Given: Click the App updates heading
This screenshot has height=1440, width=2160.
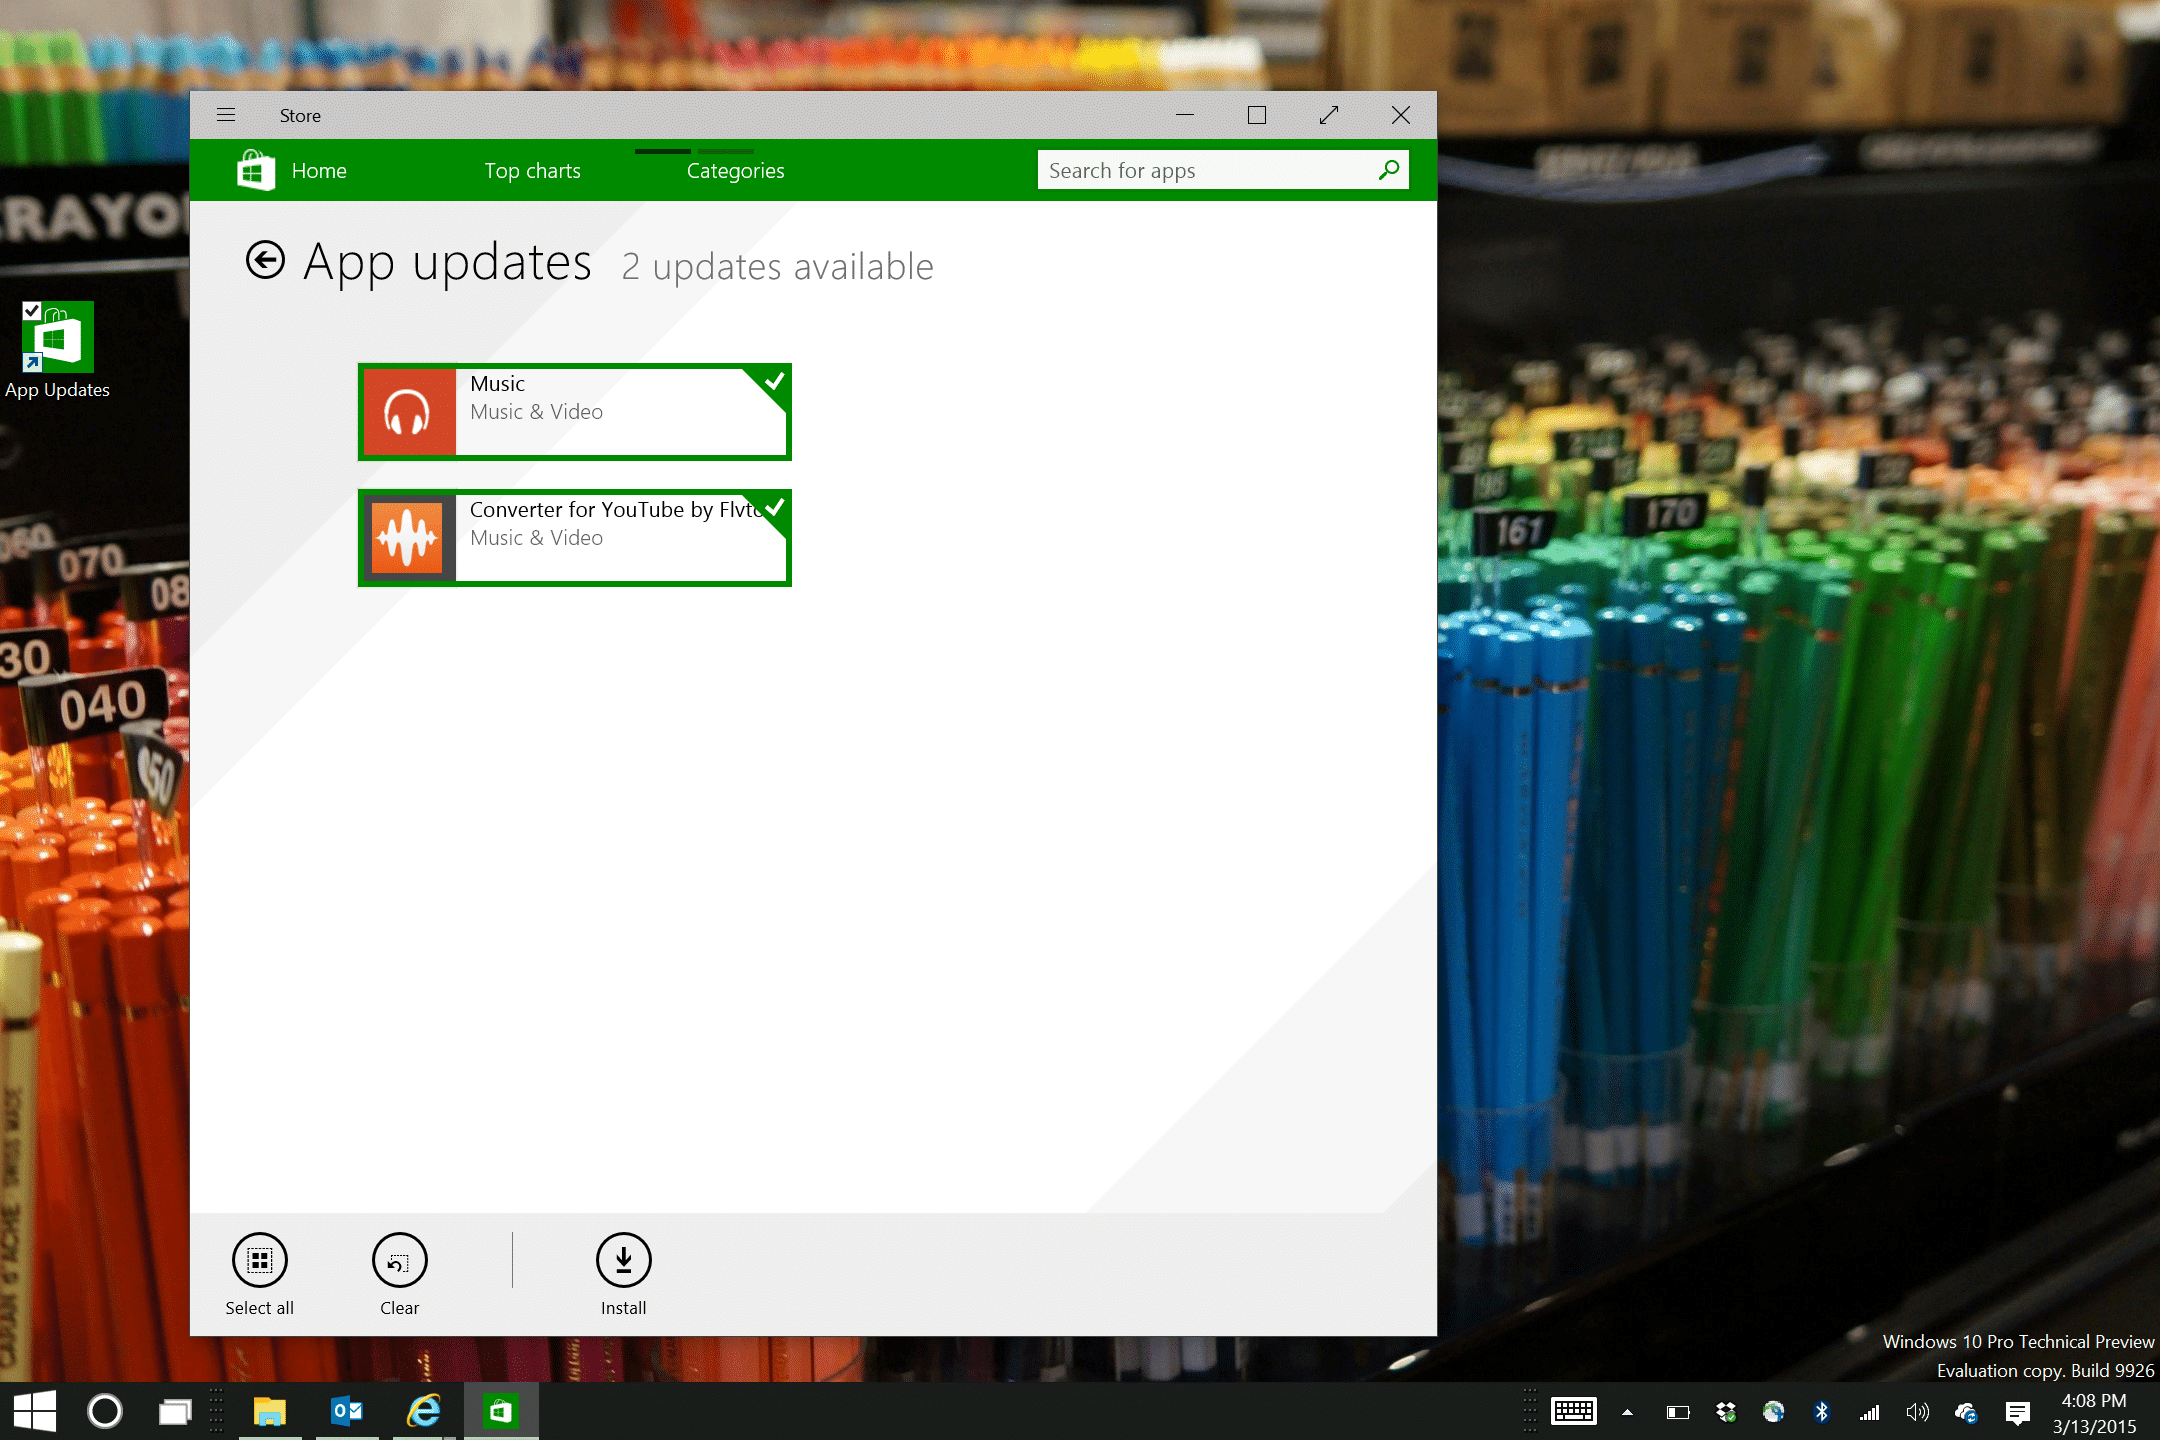Looking at the screenshot, I should tap(447, 262).
